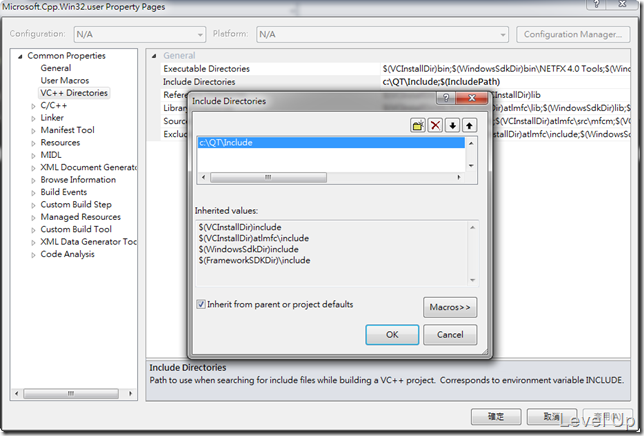Click Cancel in Include Directories dialog

(450, 335)
